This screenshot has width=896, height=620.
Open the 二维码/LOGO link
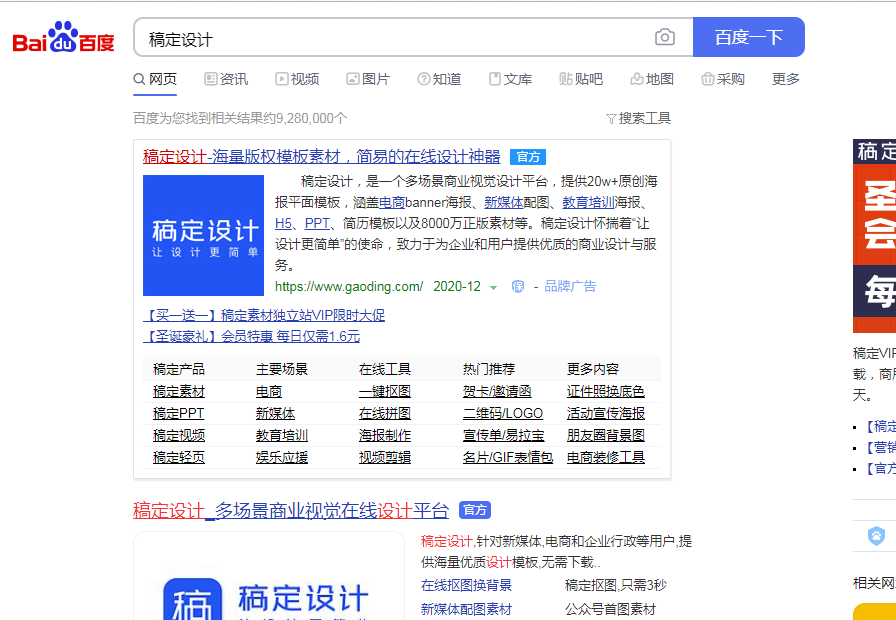pyautogui.click(x=503, y=413)
